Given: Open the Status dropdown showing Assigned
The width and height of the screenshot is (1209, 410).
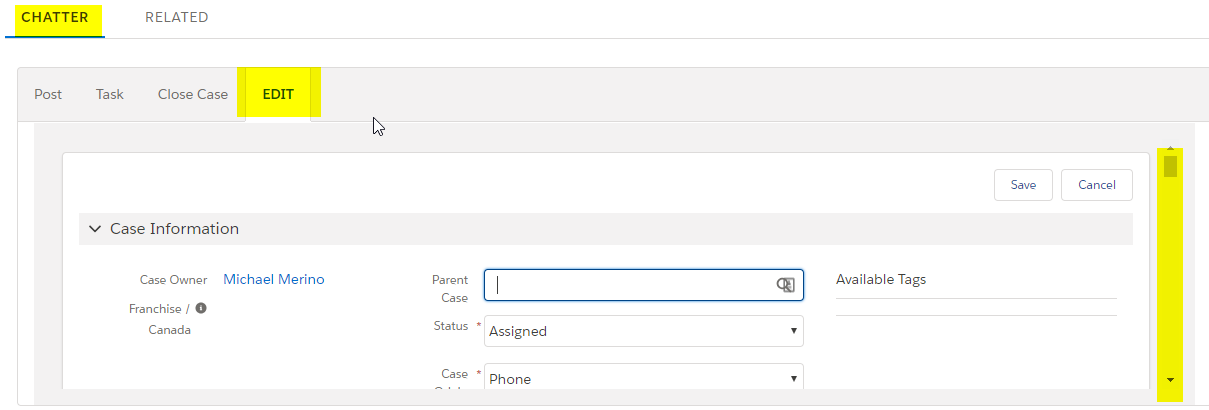Looking at the screenshot, I should pyautogui.click(x=643, y=331).
